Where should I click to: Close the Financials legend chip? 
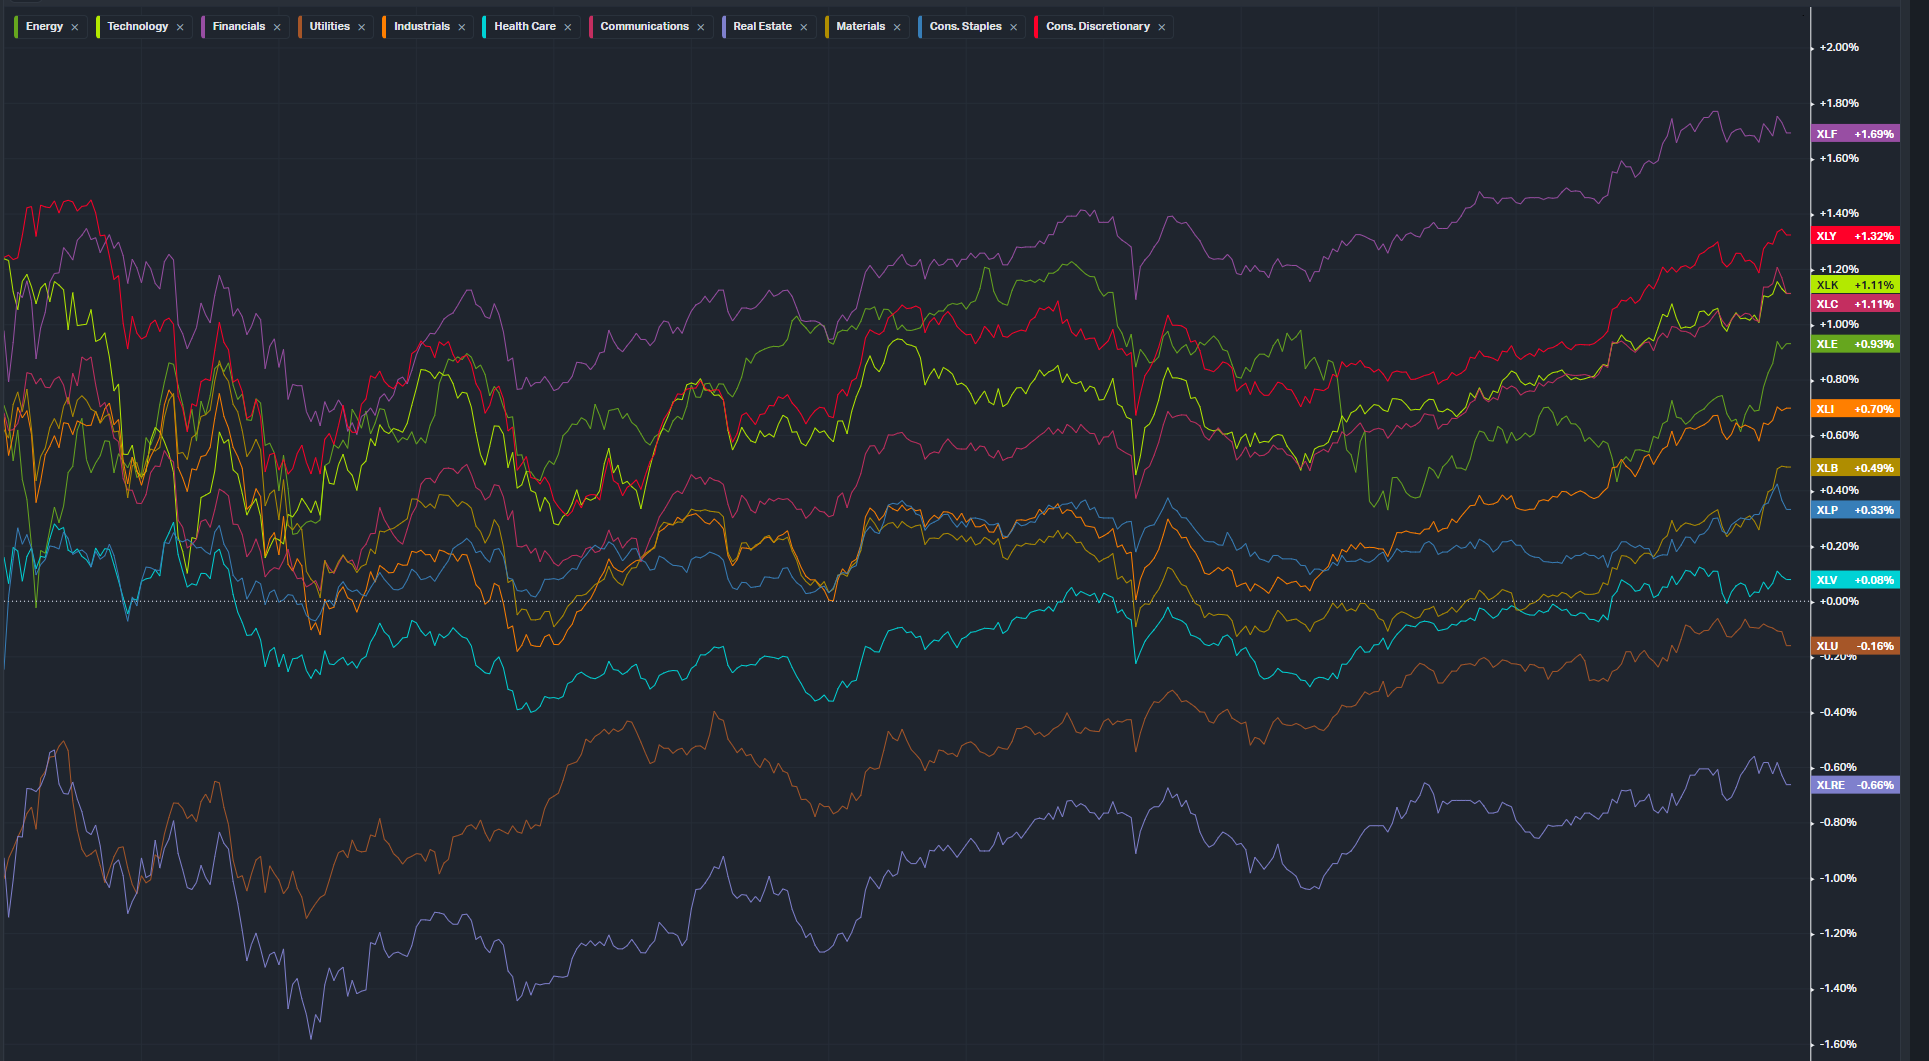[x=277, y=27]
